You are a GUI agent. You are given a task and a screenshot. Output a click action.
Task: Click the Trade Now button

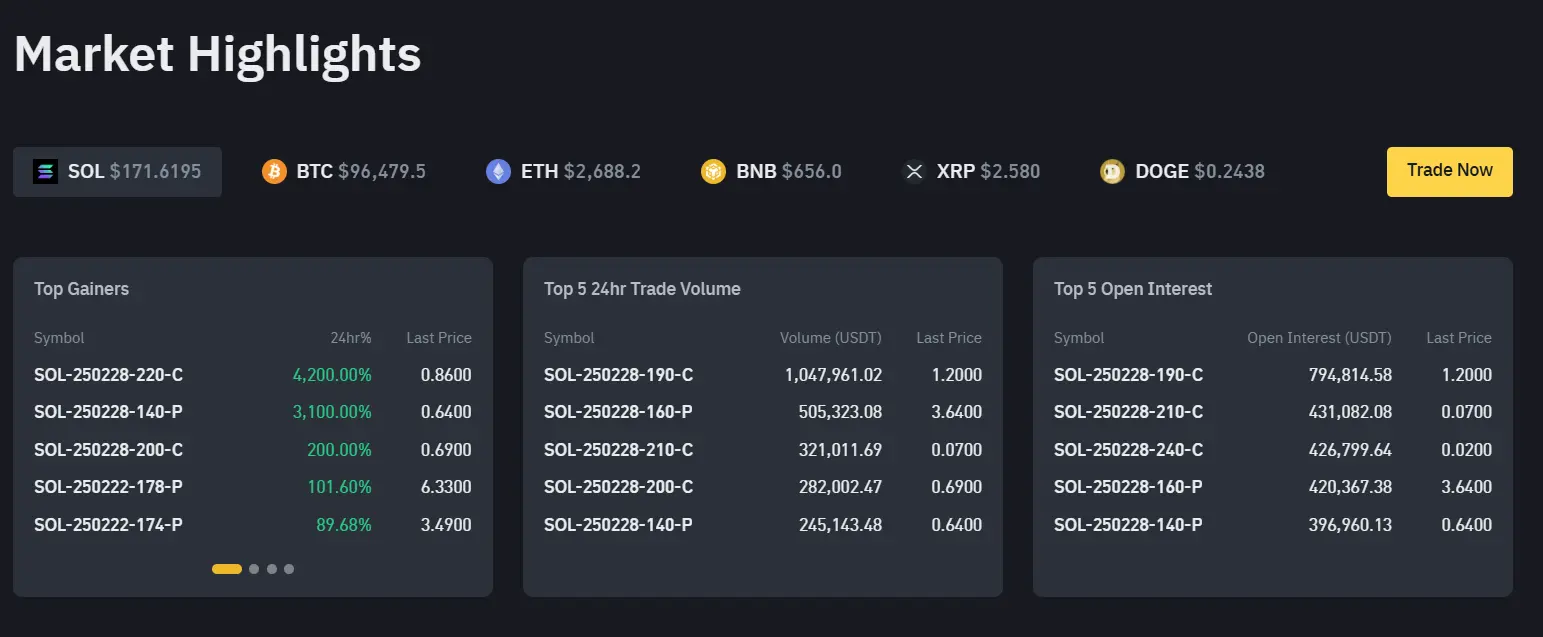(x=1450, y=172)
